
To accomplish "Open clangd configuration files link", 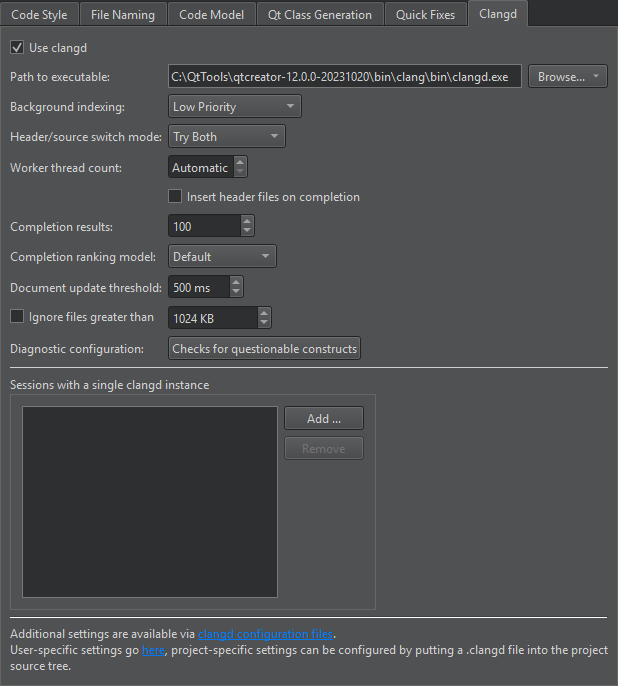I will point(266,633).
